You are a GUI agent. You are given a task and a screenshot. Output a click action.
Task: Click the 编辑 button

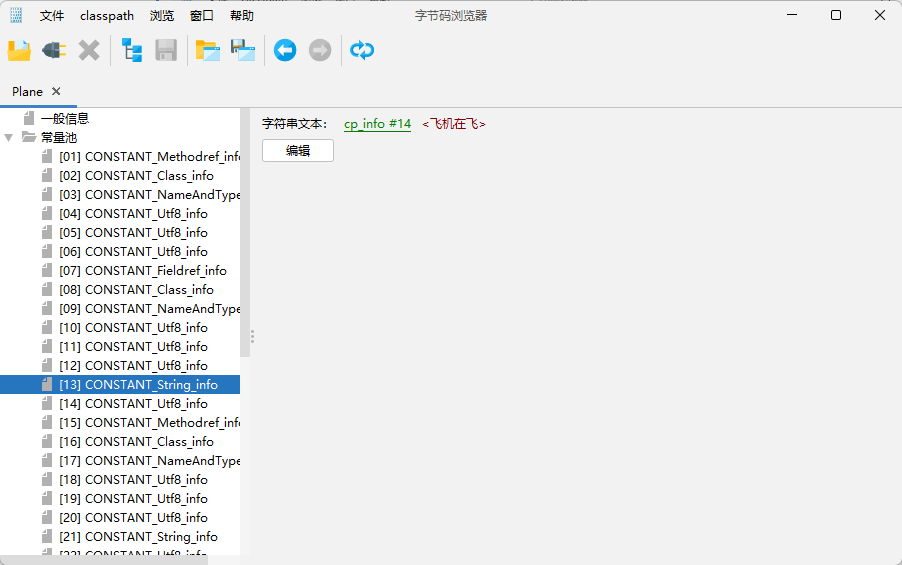pos(297,151)
